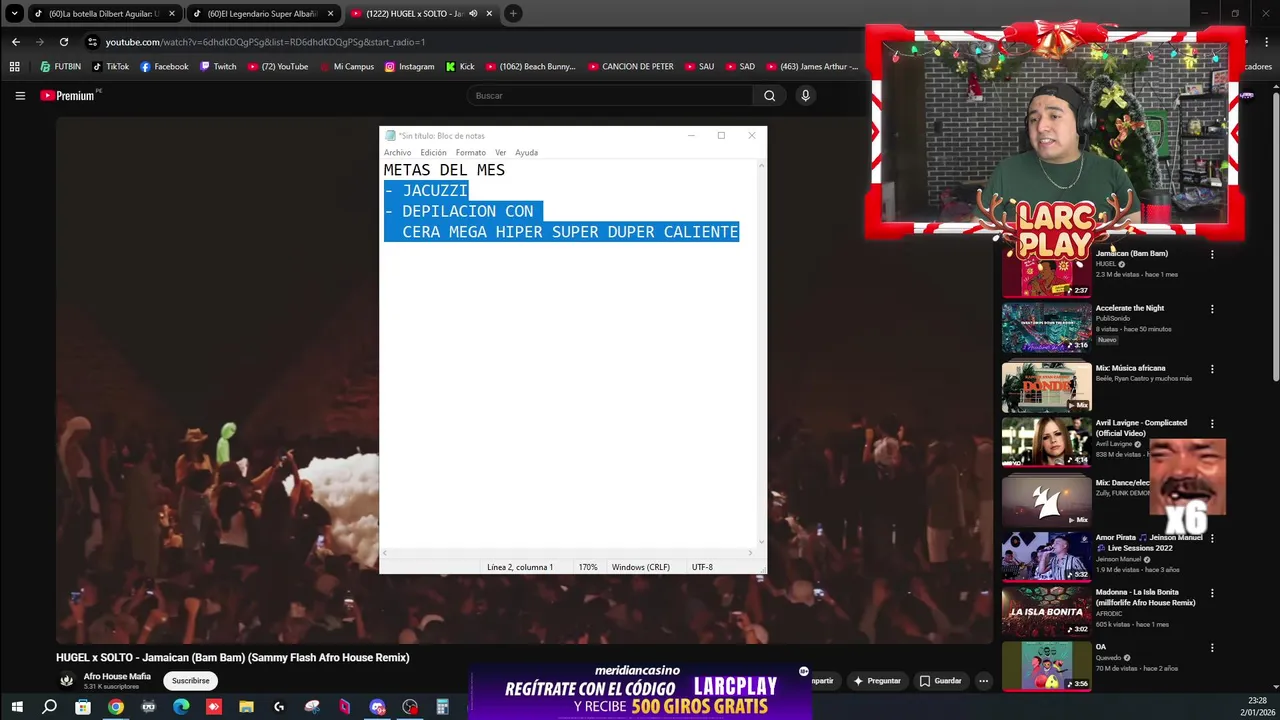Image resolution: width=1280 pixels, height=720 pixels.
Task: Click the 170% zoom status in Notepad
Action: [588, 567]
